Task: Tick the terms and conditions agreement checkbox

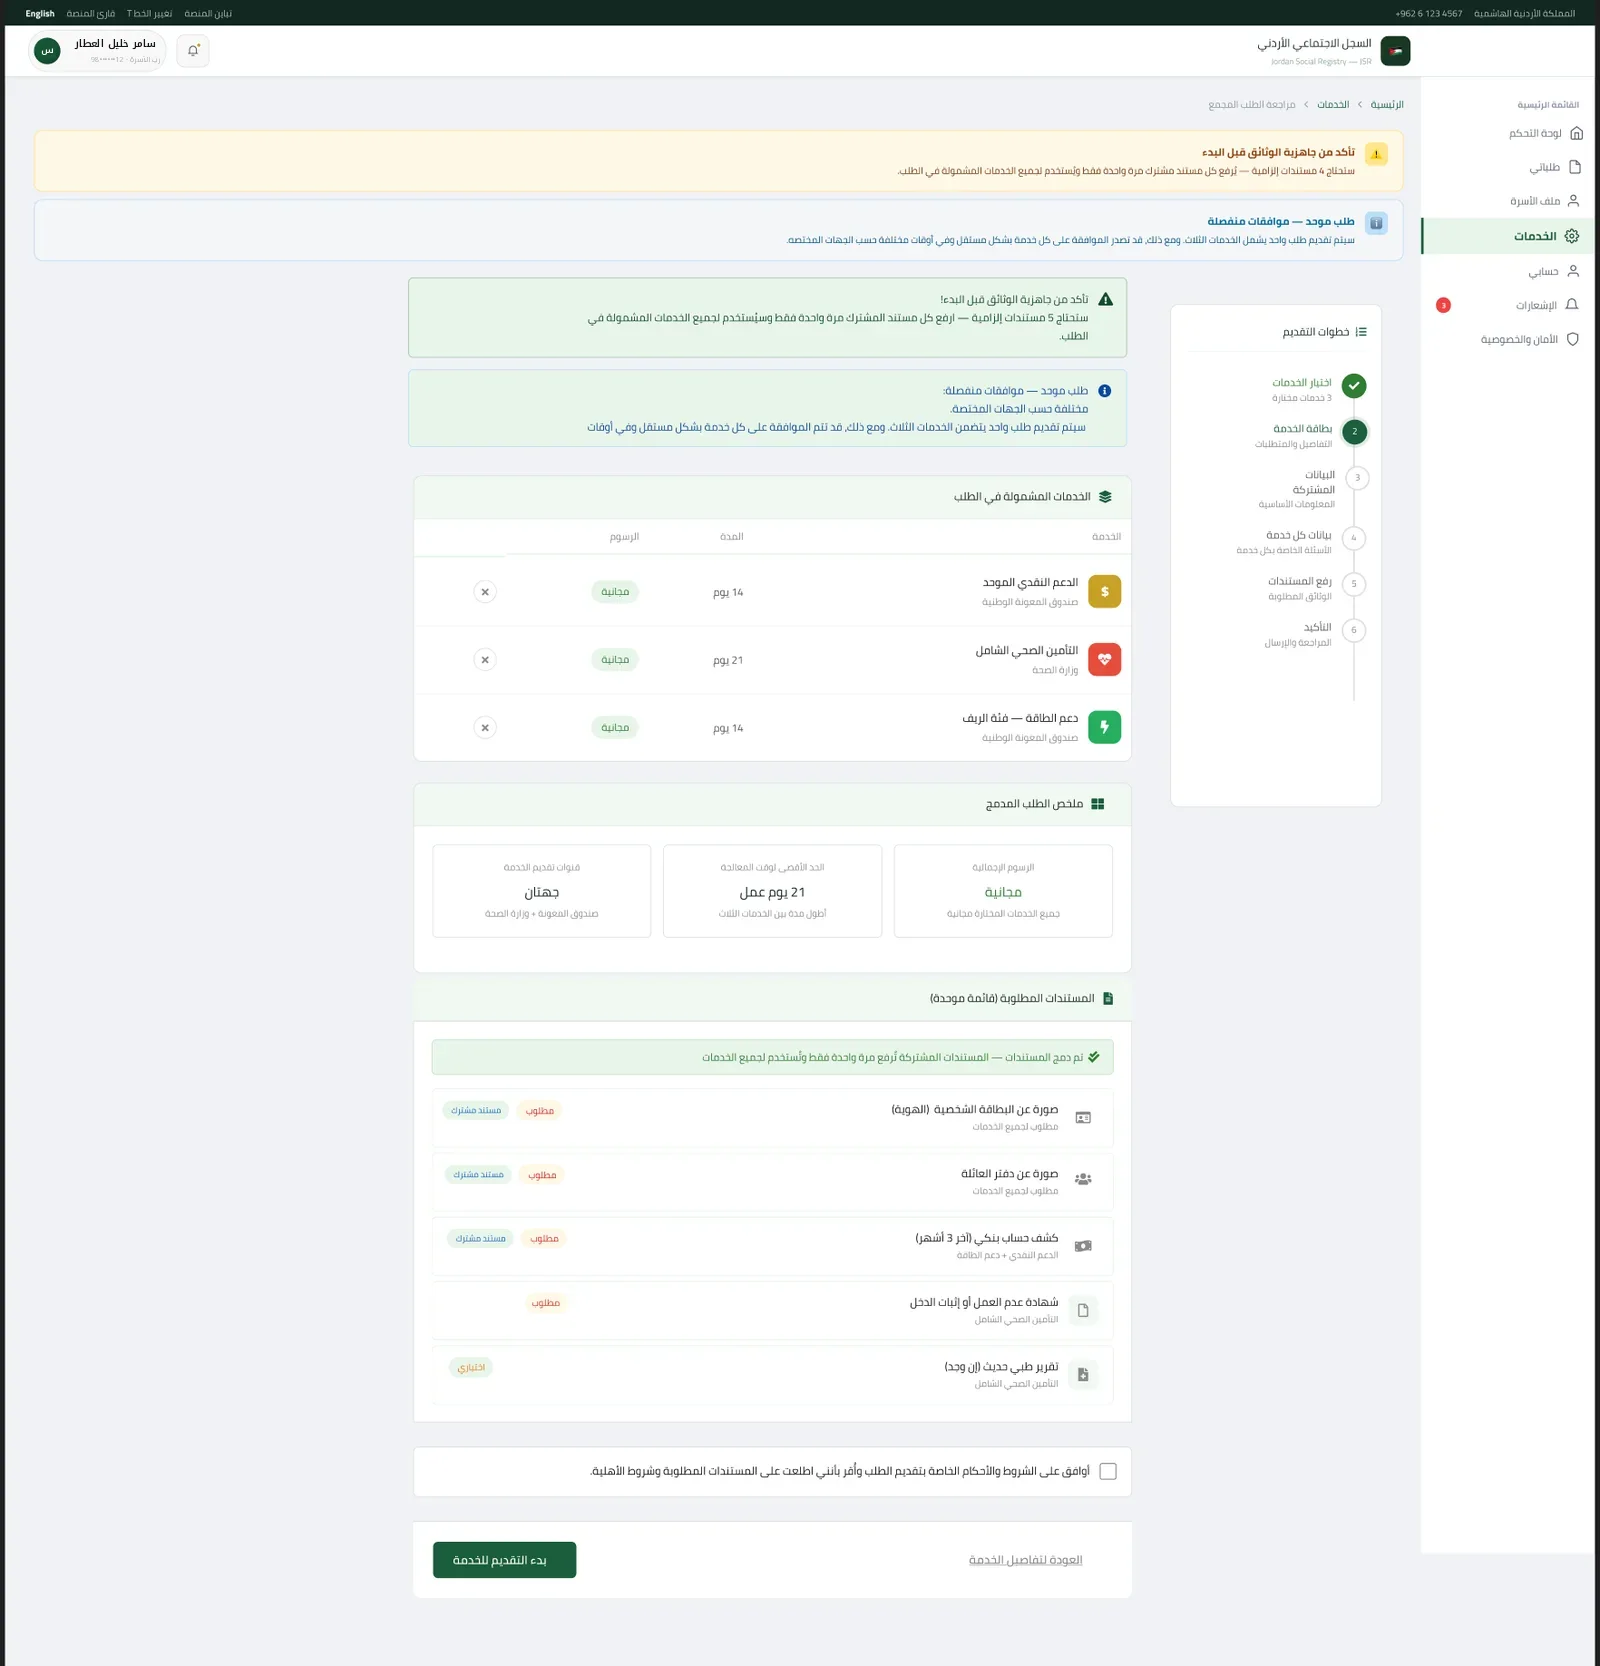Action: [1108, 1471]
